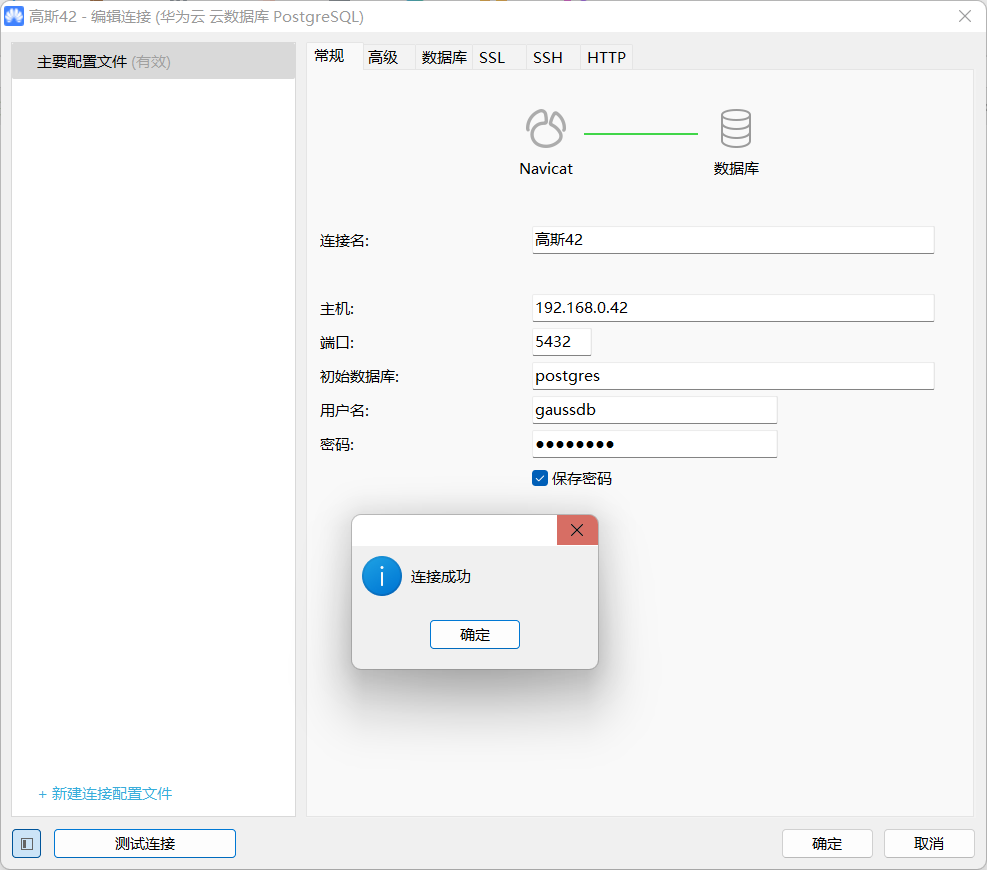Click the 取消 button
Image resolution: width=987 pixels, height=870 pixels.
929,844
